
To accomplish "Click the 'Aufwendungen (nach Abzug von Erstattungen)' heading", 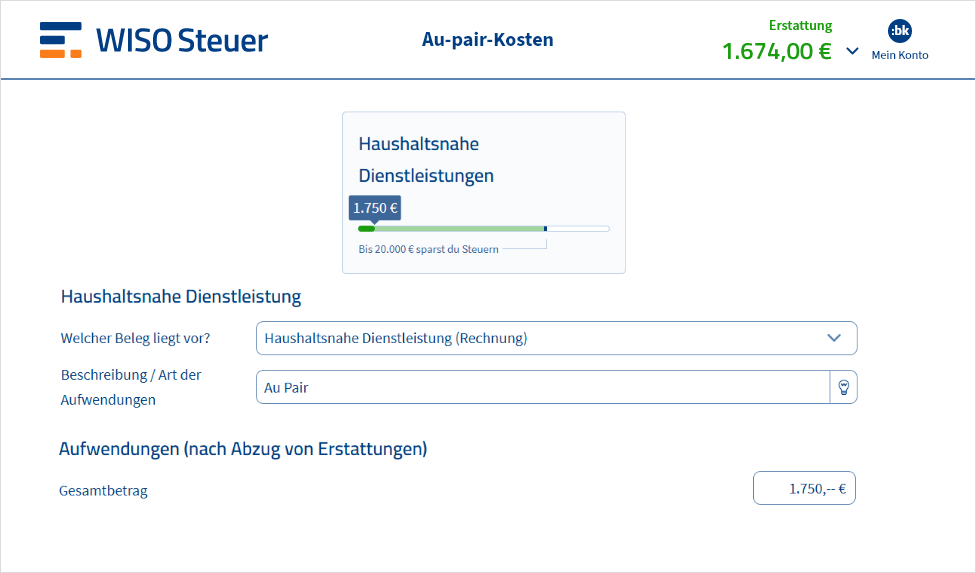I will 243,449.
